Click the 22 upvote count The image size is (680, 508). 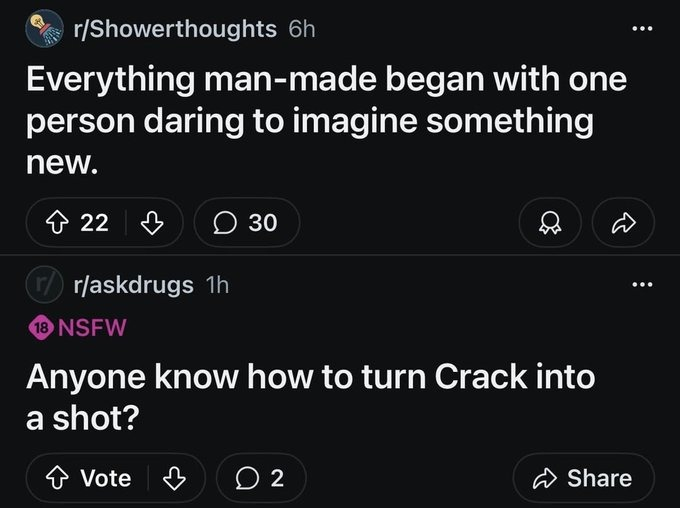93,222
